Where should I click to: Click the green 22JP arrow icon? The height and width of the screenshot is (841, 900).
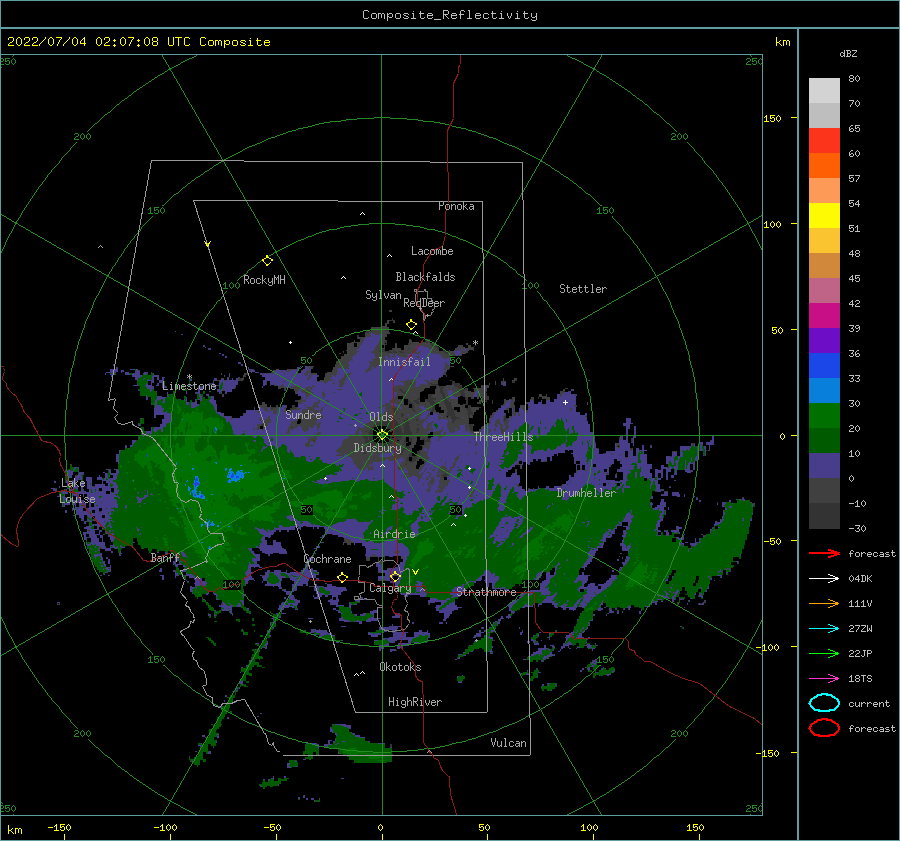(x=824, y=653)
